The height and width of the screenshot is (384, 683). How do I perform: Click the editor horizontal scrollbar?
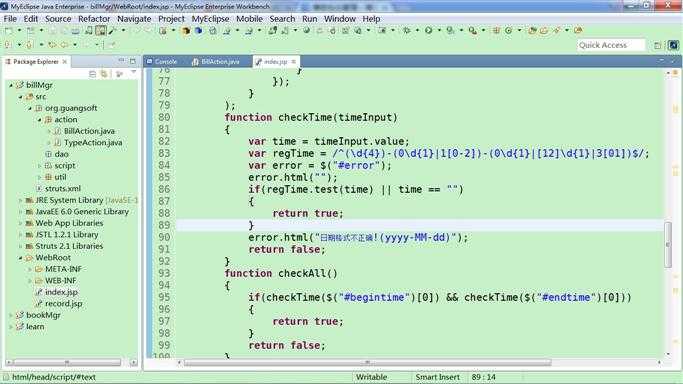(x=368, y=362)
